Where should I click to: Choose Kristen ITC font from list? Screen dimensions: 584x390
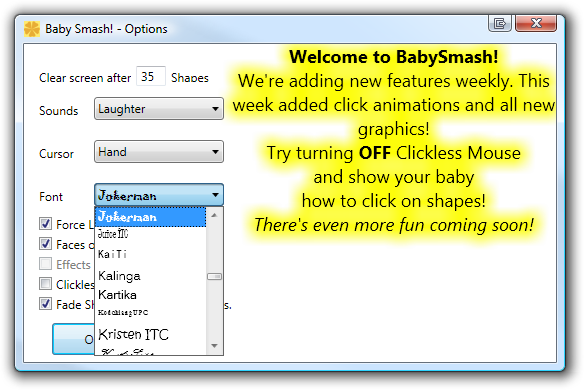click(150, 334)
